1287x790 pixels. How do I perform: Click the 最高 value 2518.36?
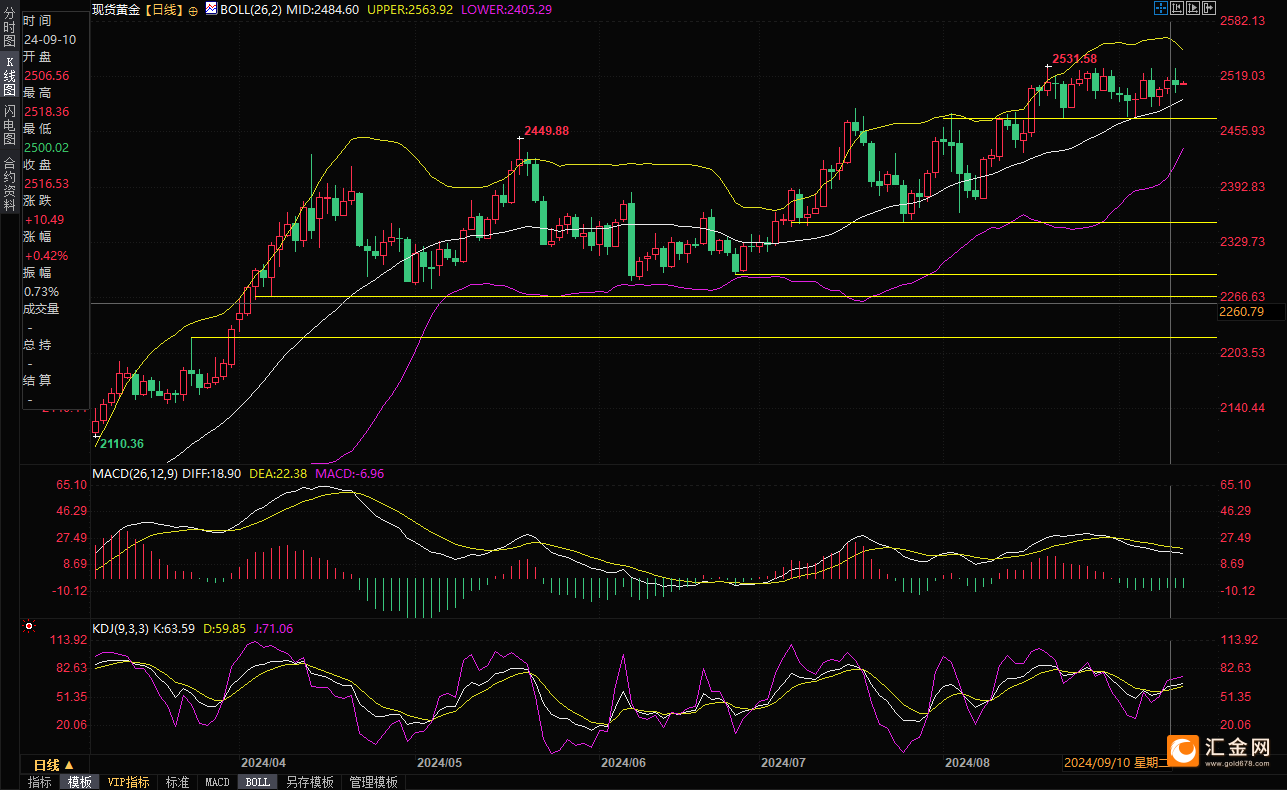pos(46,111)
